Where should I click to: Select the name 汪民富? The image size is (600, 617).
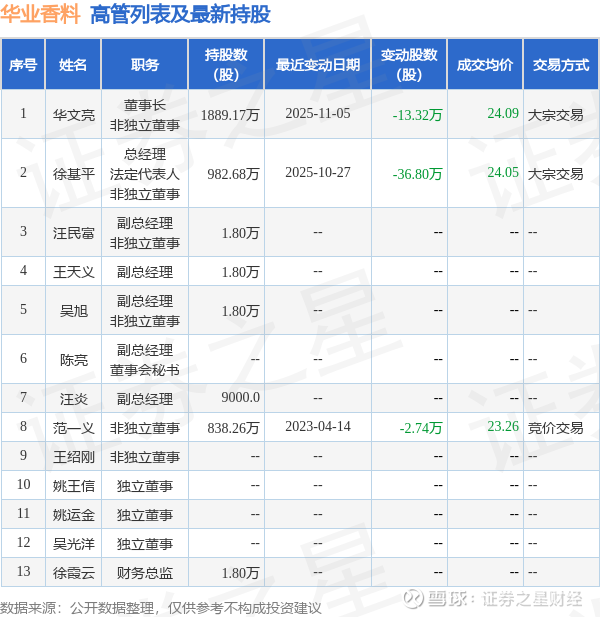point(74,233)
